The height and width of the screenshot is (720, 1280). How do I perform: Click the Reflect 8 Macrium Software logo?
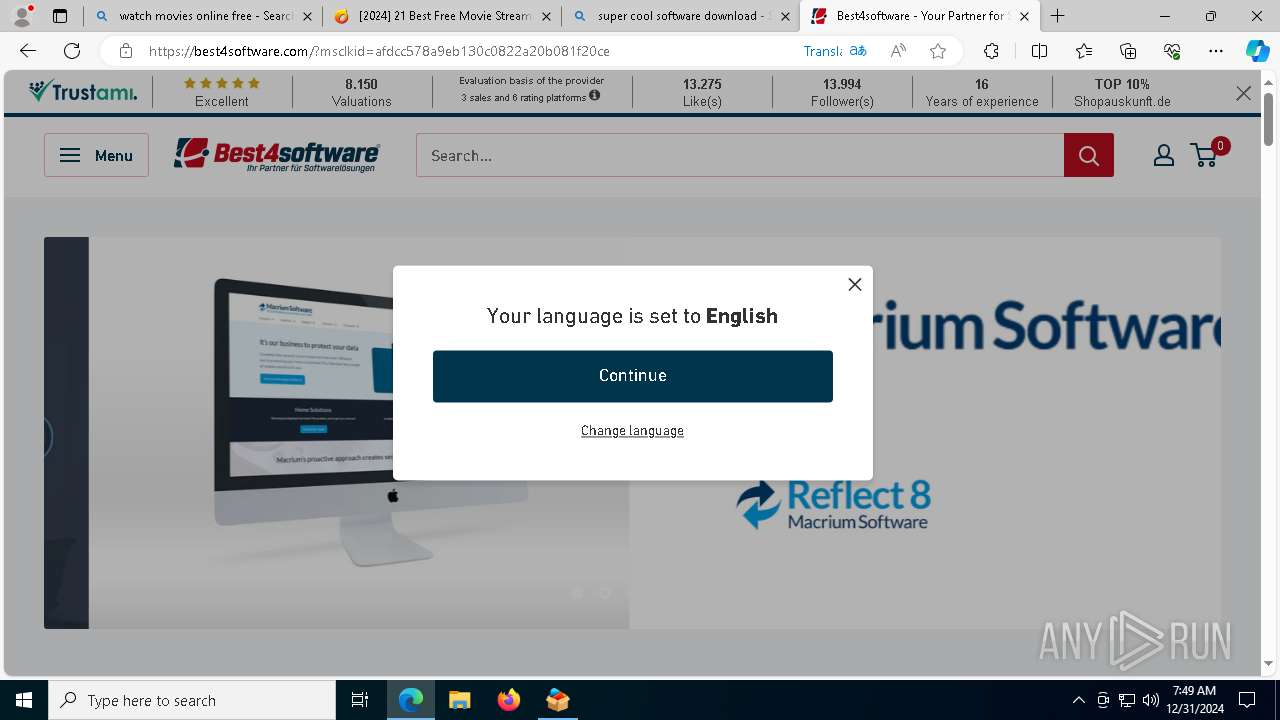click(x=833, y=504)
